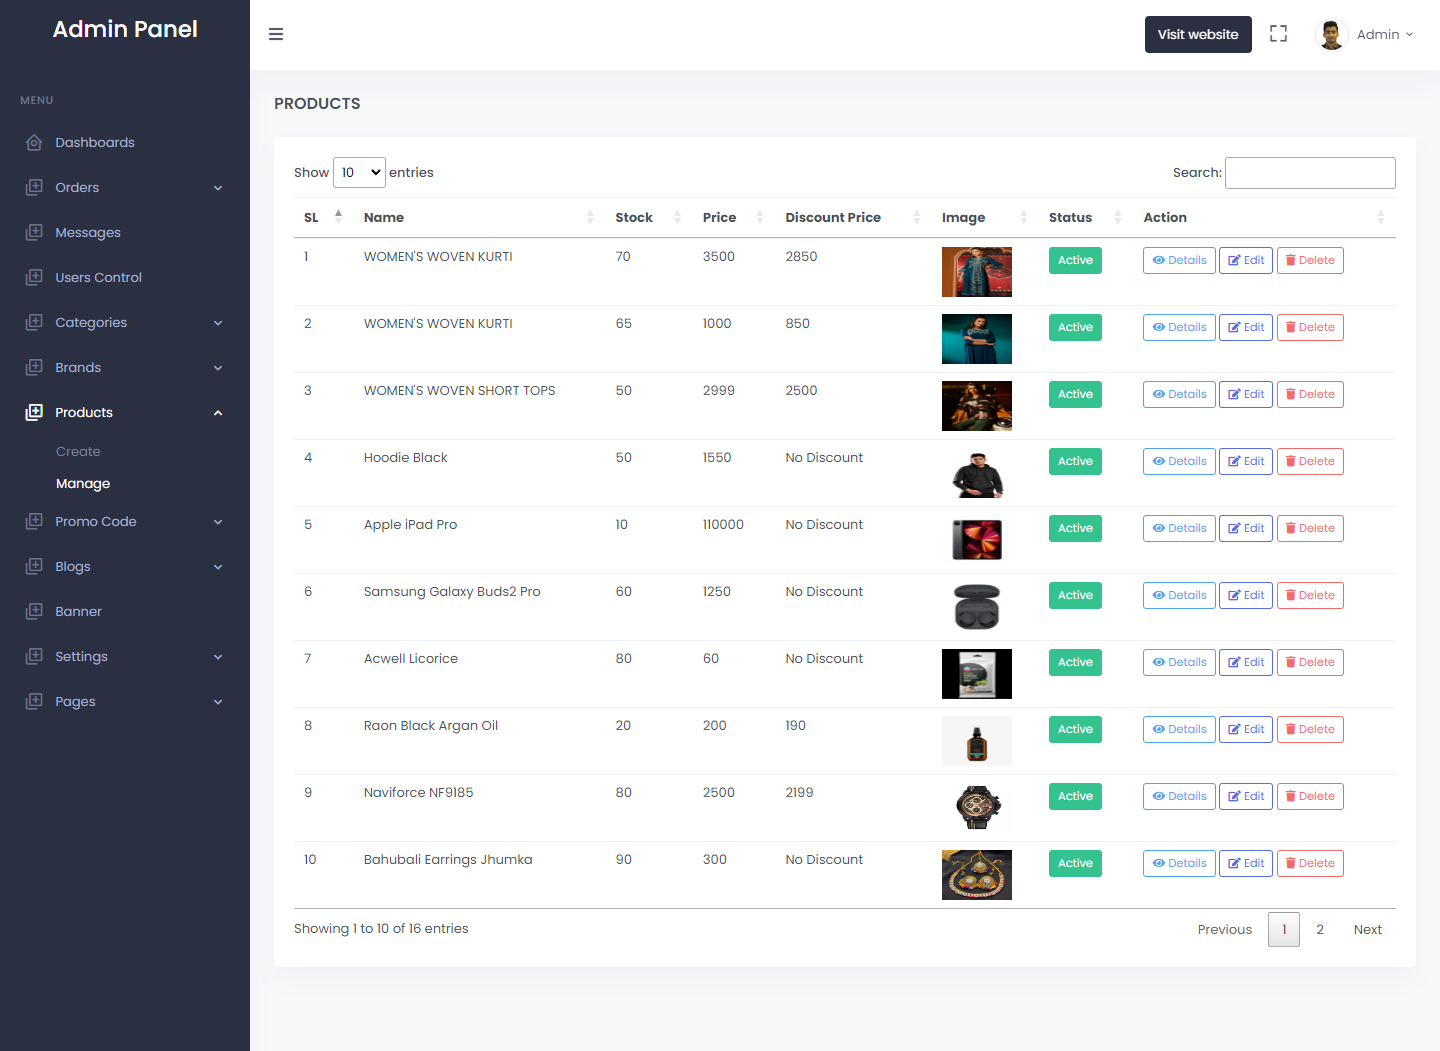Image resolution: width=1440 pixels, height=1051 pixels.
Task: Click the Admin user avatar
Action: point(1331,34)
